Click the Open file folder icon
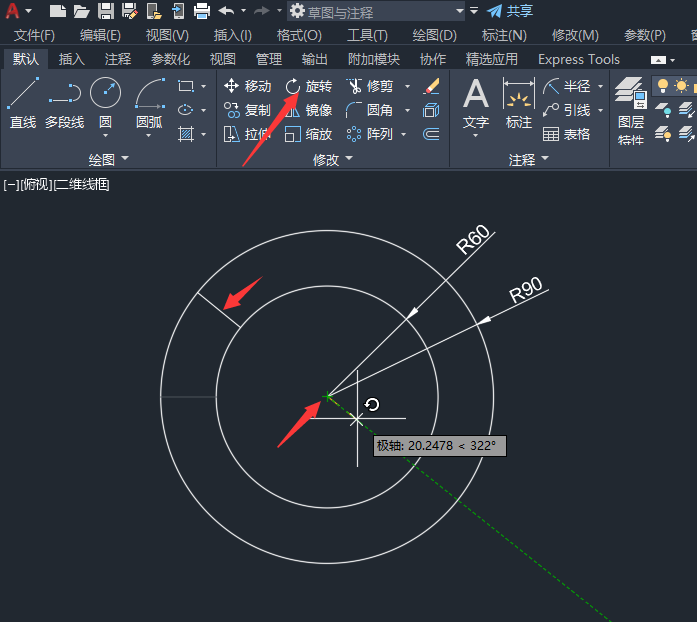 tap(81, 11)
